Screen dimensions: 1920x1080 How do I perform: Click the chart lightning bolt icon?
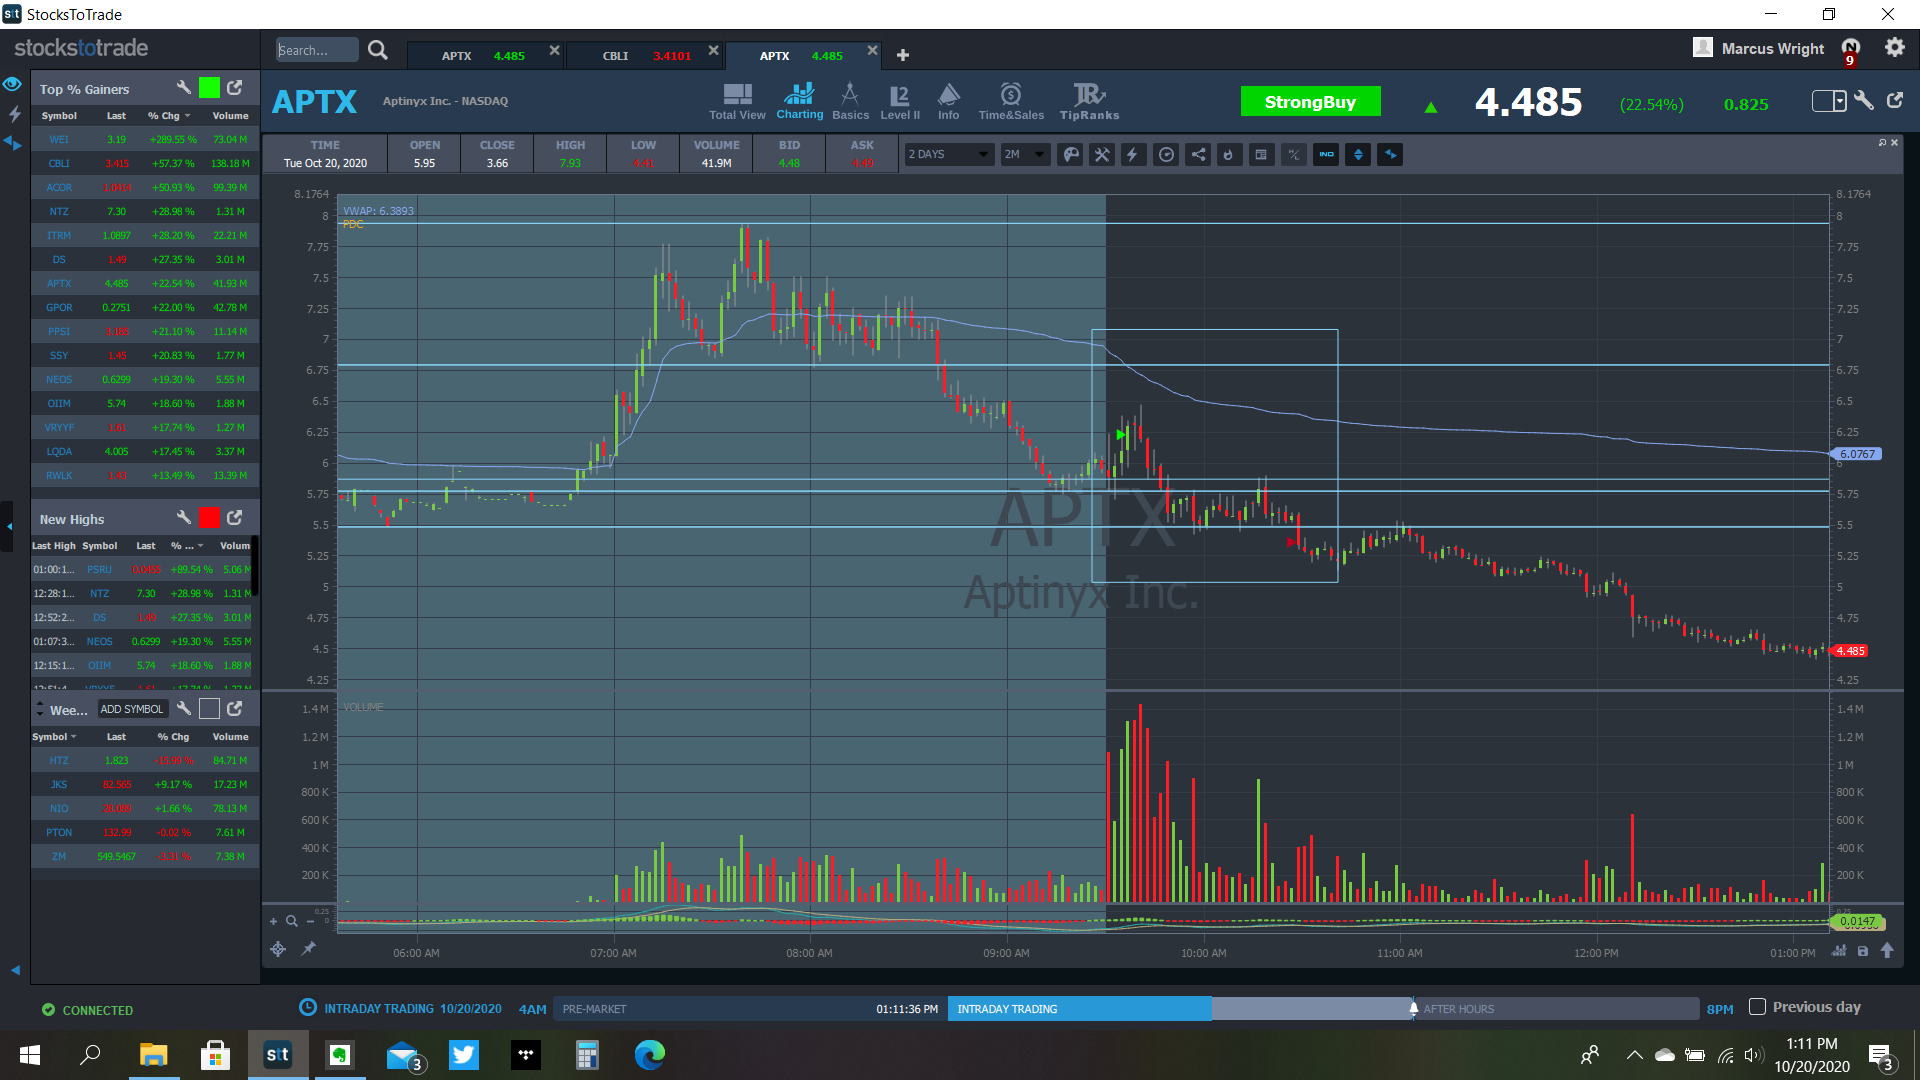[1133, 154]
